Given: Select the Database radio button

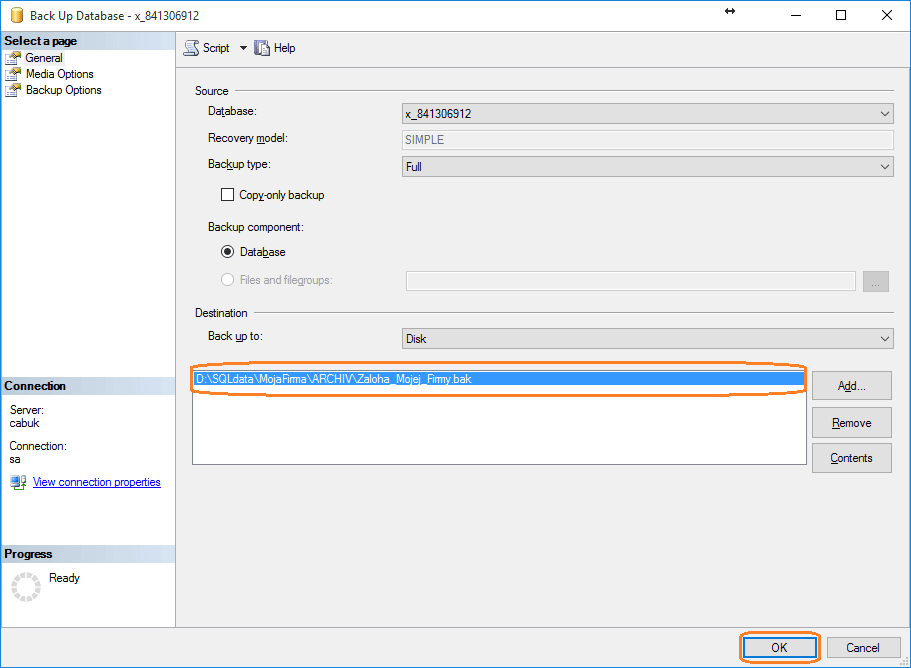Looking at the screenshot, I should [x=227, y=252].
